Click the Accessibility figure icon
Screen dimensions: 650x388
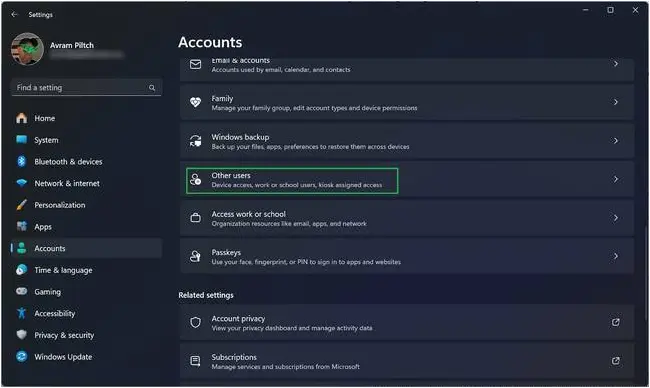point(22,313)
